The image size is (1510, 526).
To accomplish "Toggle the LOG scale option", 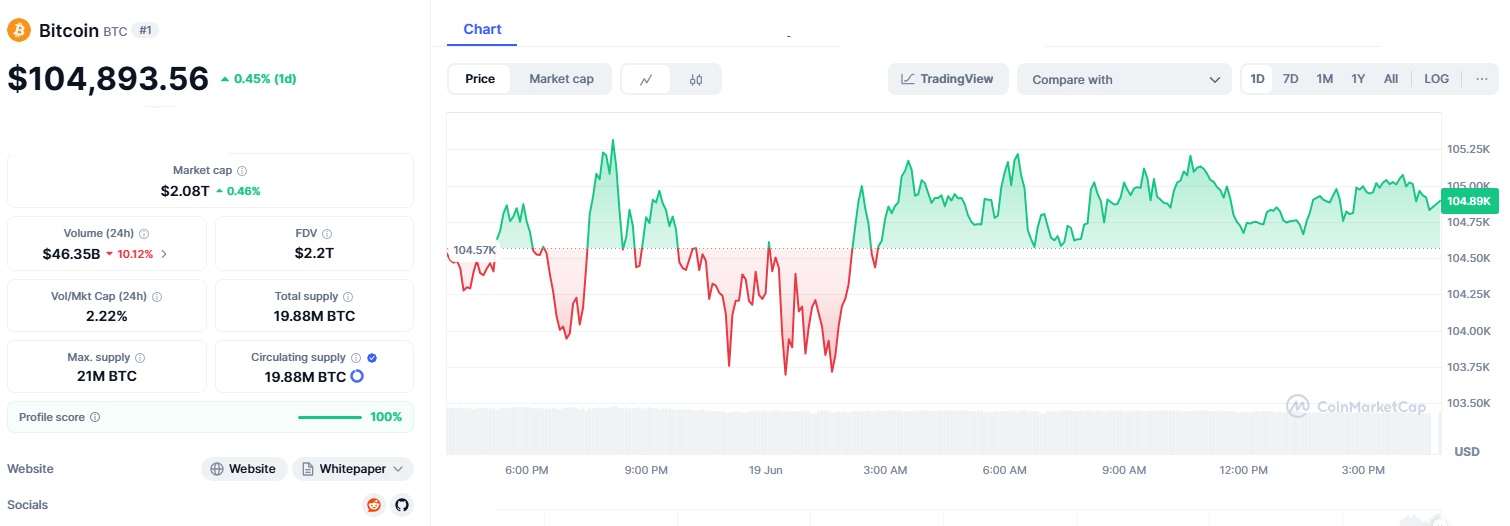I will (x=1436, y=79).
